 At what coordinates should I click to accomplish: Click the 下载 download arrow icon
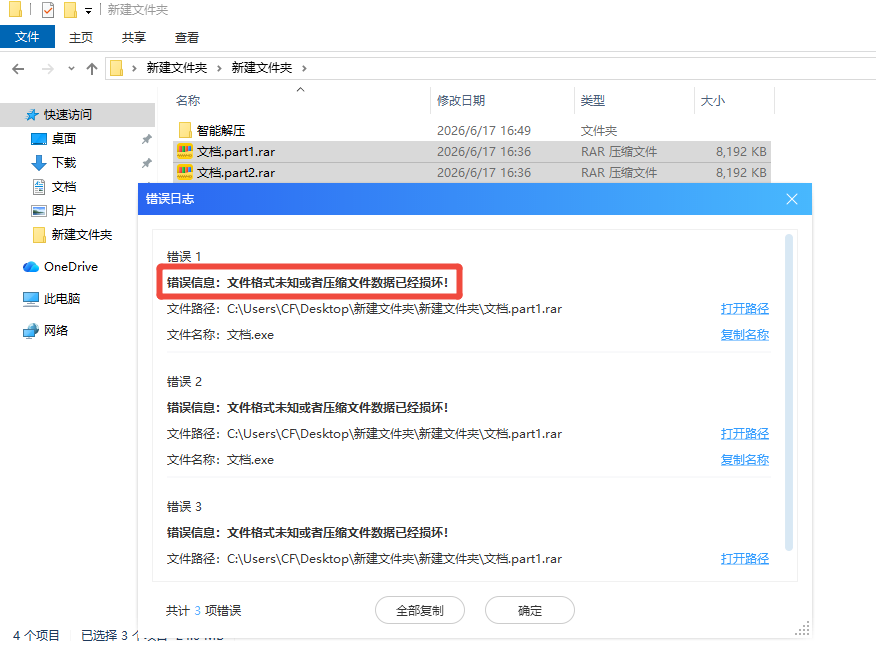(x=39, y=163)
